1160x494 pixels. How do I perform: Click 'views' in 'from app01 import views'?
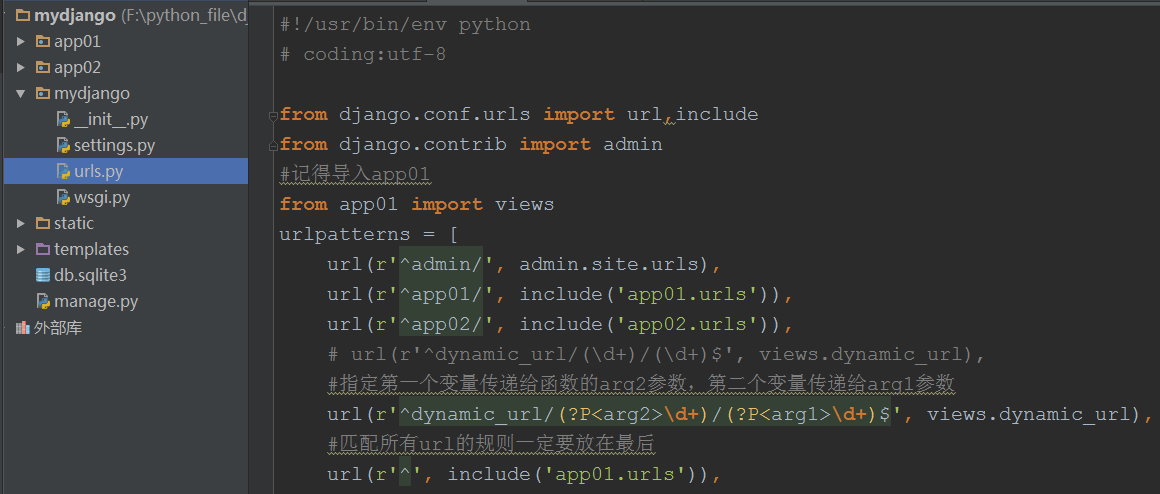(525, 204)
